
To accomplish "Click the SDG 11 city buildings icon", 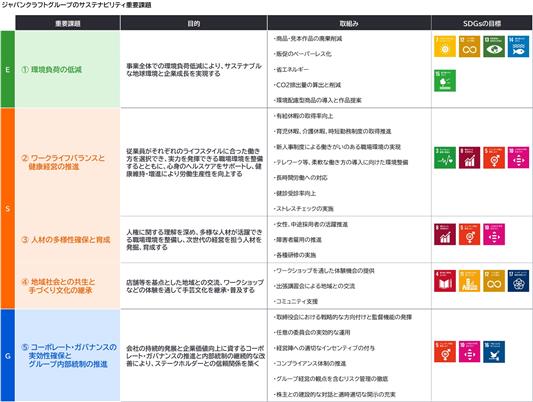I will (x=469, y=281).
